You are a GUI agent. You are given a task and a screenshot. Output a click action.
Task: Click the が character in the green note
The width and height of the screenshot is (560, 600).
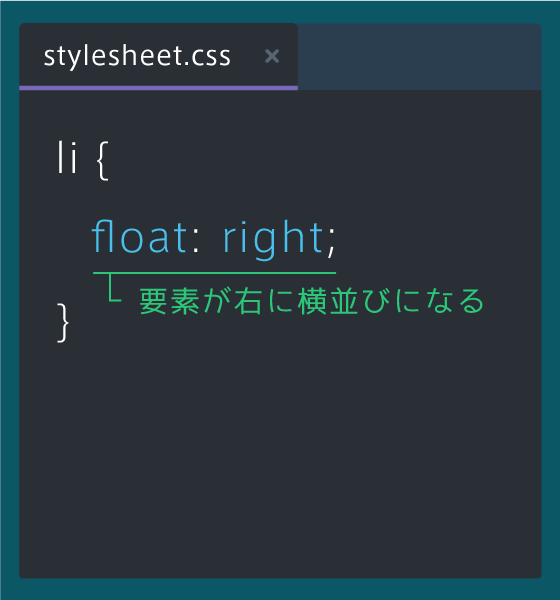(x=217, y=302)
